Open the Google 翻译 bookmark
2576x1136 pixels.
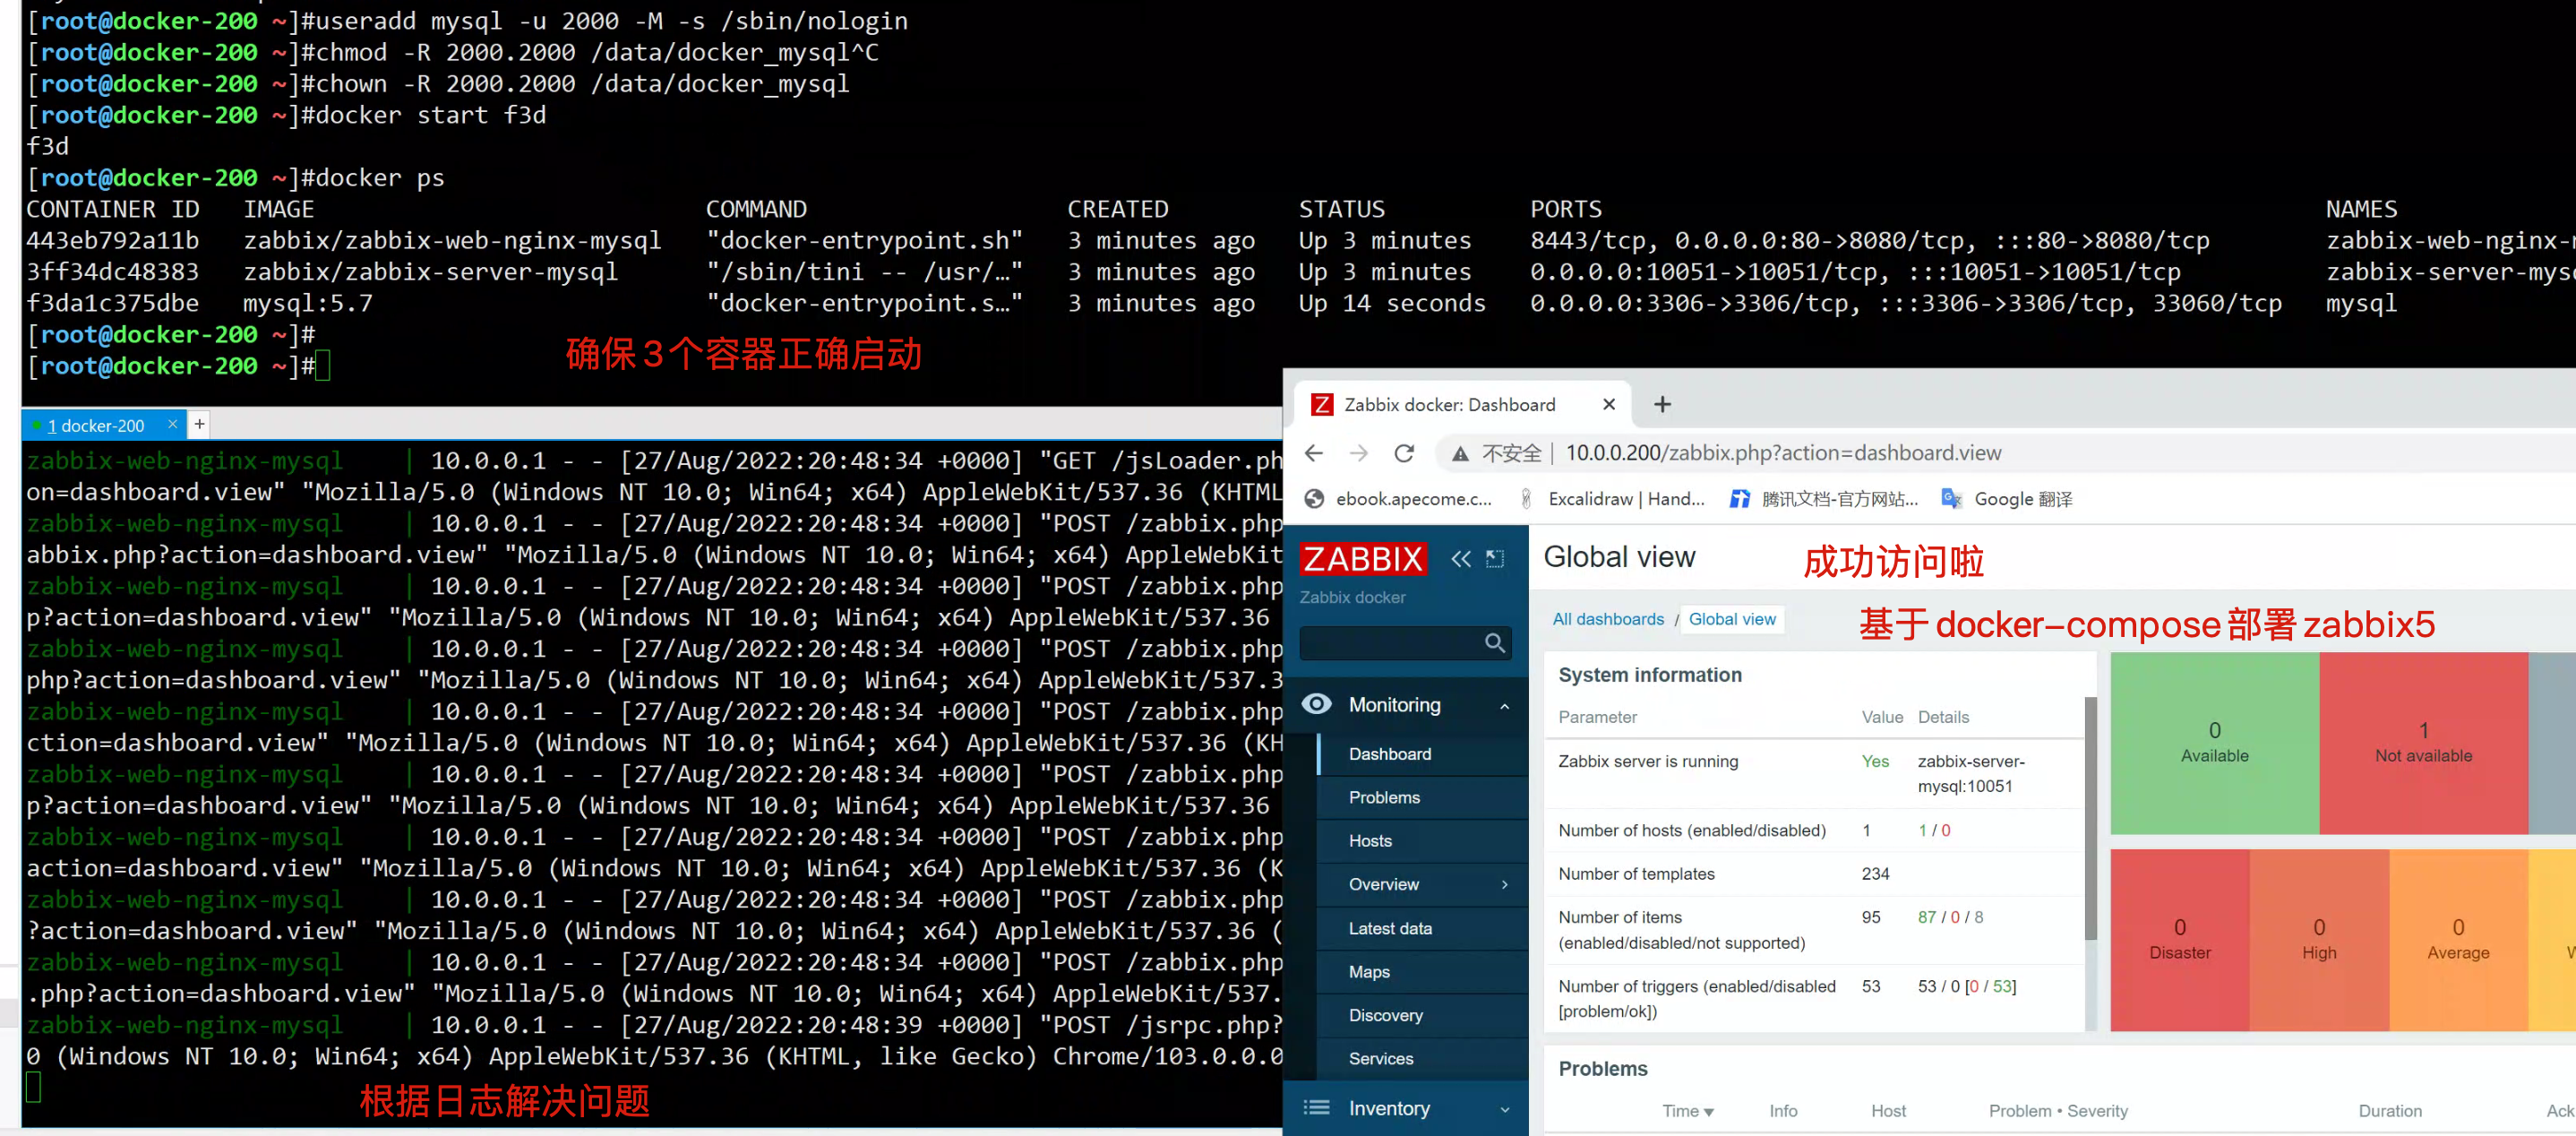click(2022, 499)
